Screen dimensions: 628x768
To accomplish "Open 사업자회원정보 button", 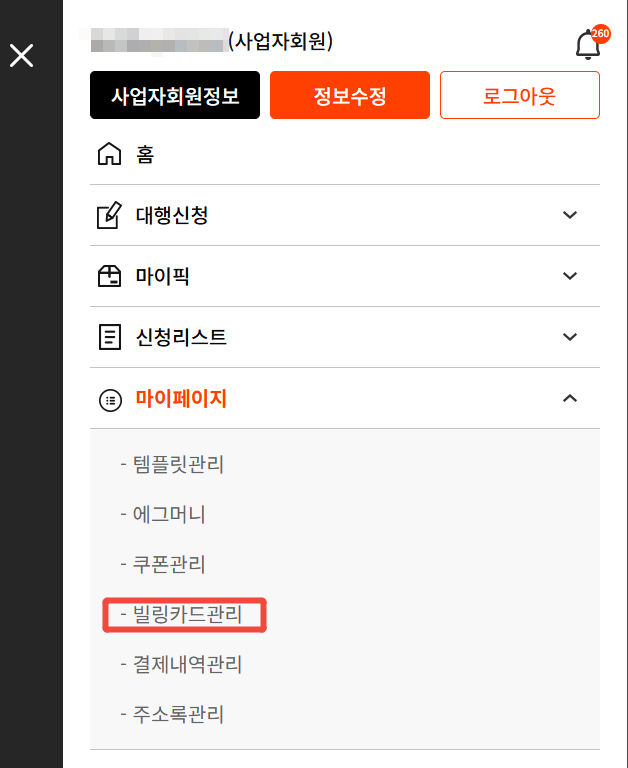I will click(175, 95).
